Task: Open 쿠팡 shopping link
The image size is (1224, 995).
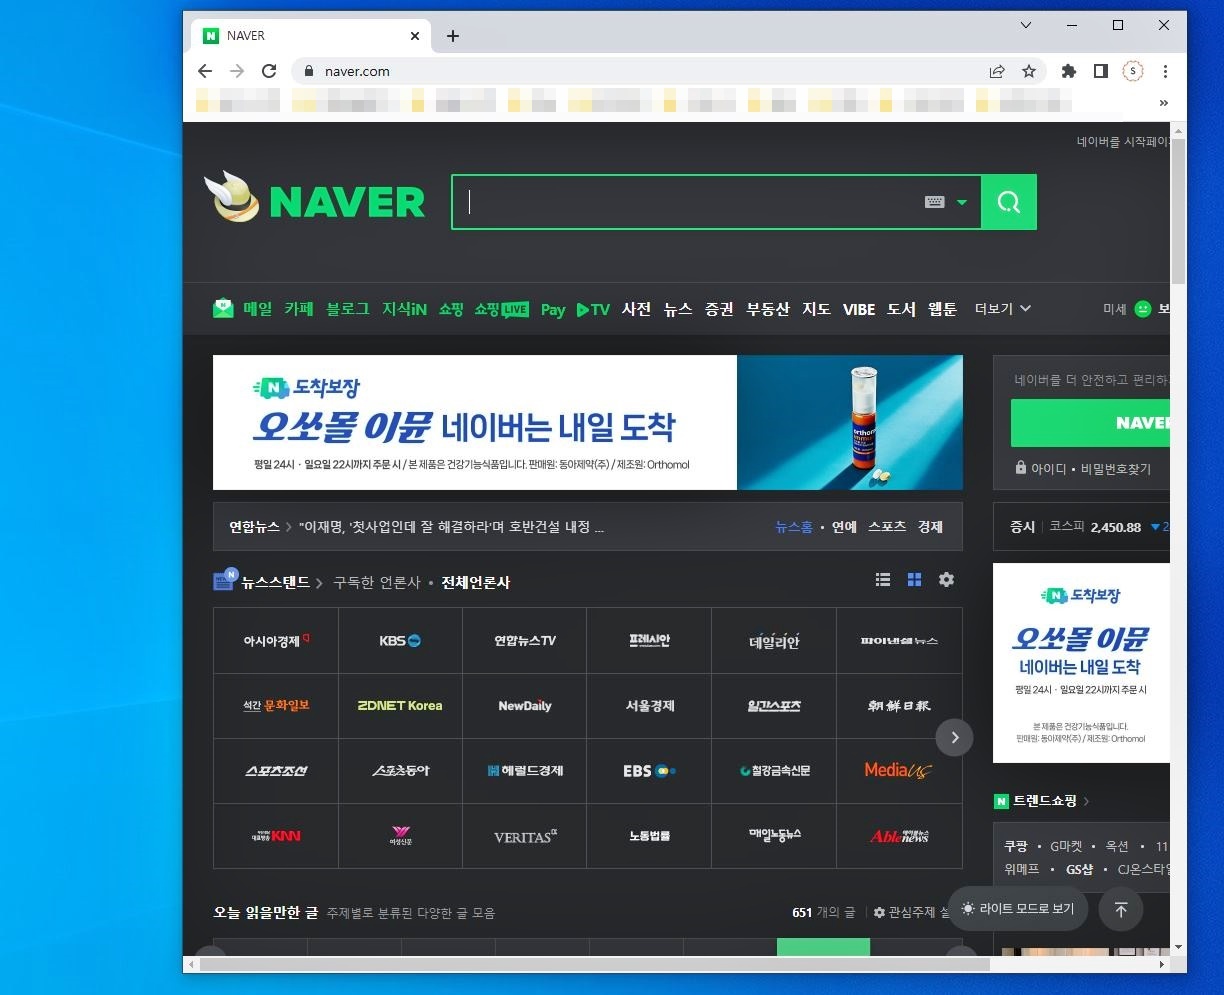Action: pos(1016,846)
